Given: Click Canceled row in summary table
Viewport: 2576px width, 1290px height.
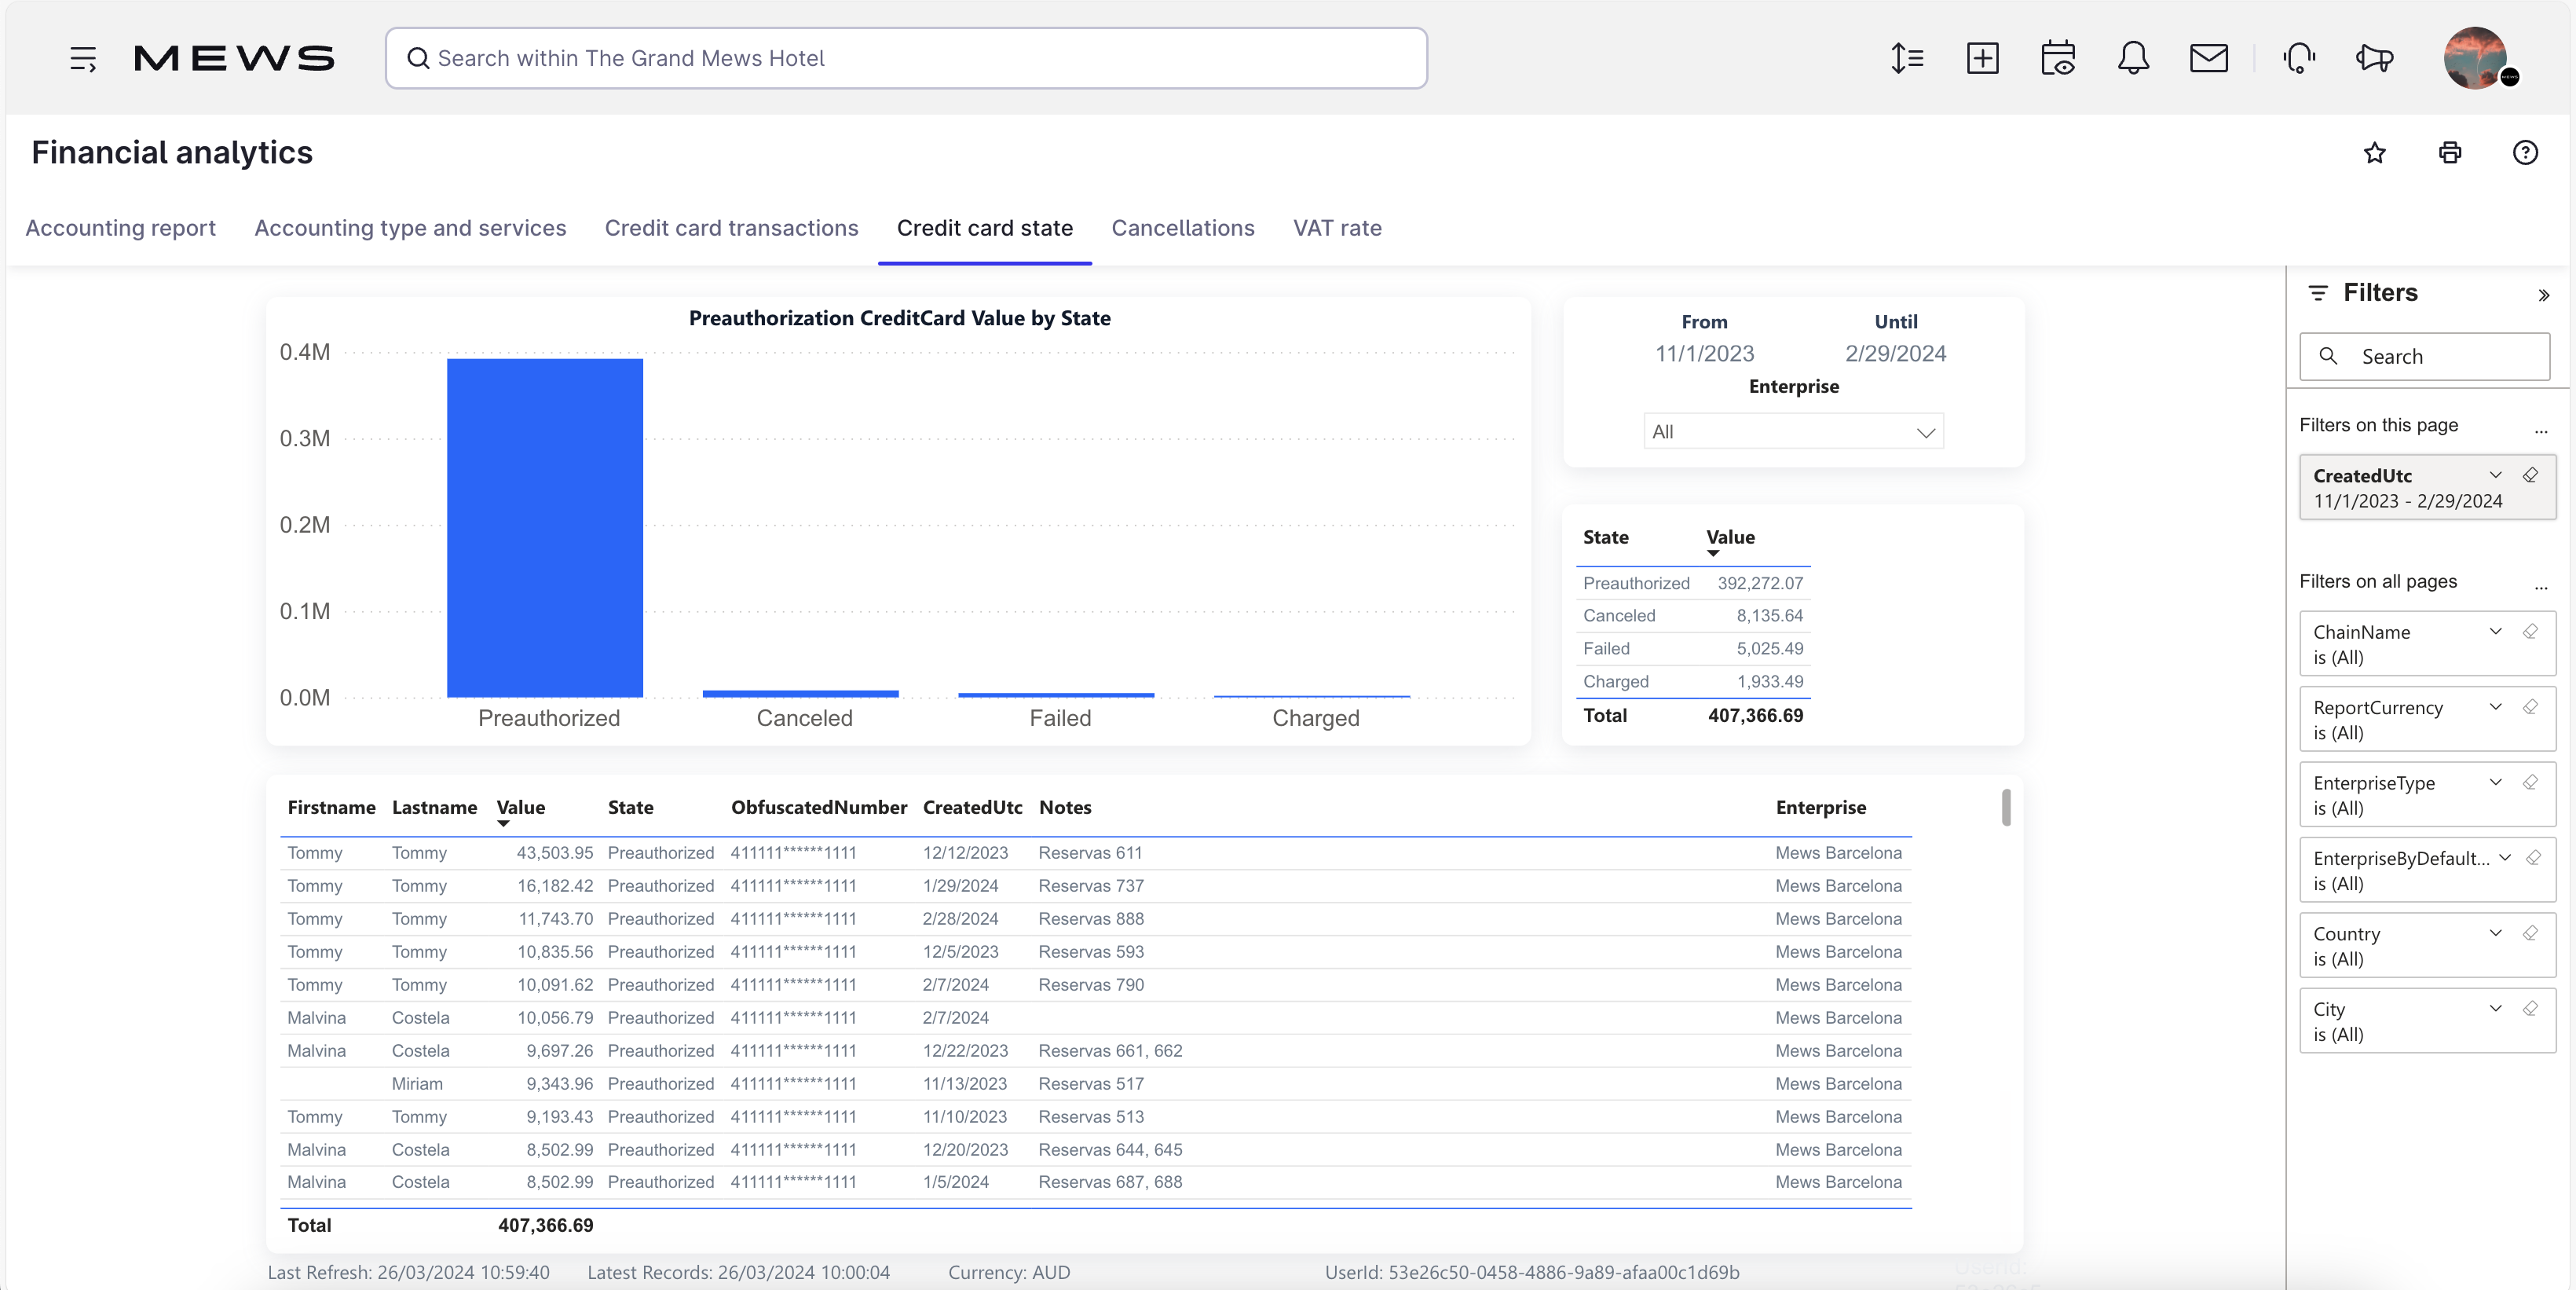Looking at the screenshot, I should 1692,616.
